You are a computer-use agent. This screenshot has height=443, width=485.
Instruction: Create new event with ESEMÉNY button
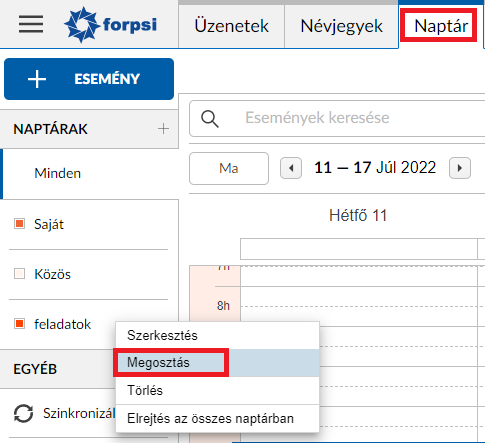pos(89,79)
